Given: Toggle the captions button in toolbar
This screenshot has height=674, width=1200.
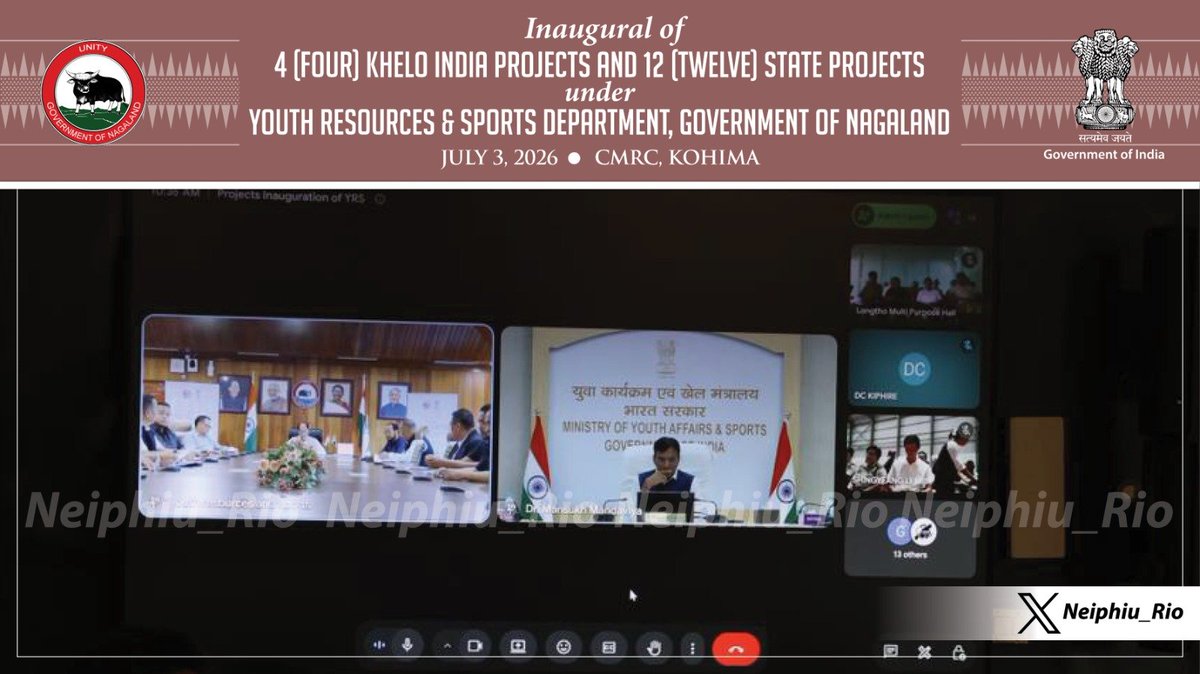Looking at the screenshot, I should pyautogui.click(x=608, y=646).
